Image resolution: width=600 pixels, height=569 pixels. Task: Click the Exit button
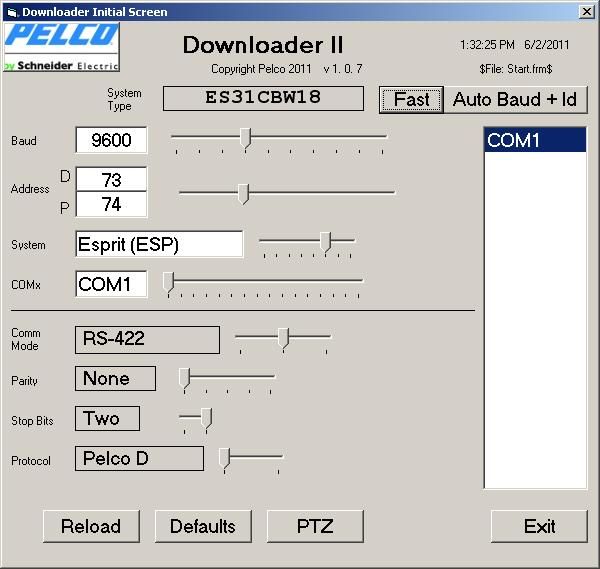539,526
